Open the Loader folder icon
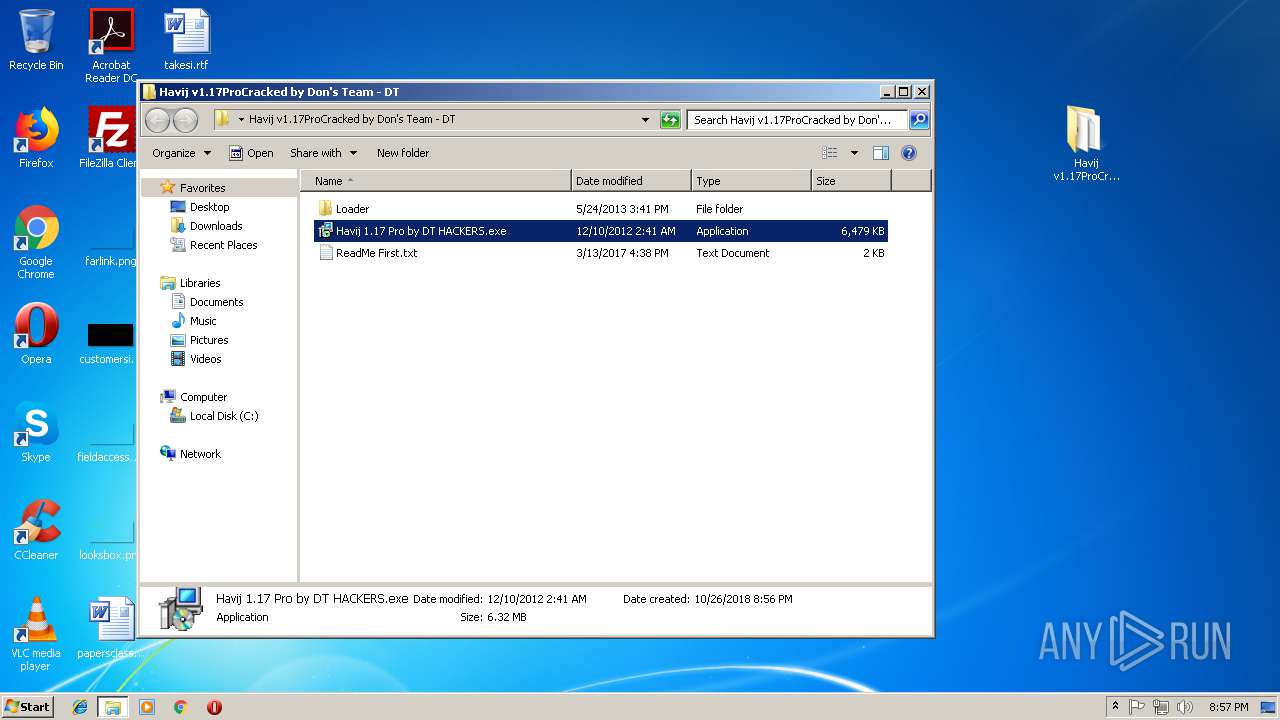1280x720 pixels. pyautogui.click(x=325, y=208)
